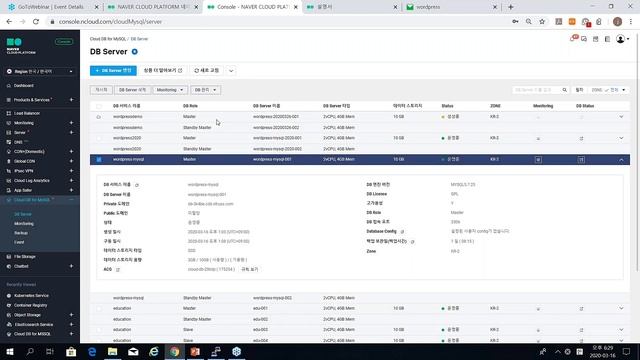Click the DB Server 이름 column header

click(x=266, y=106)
